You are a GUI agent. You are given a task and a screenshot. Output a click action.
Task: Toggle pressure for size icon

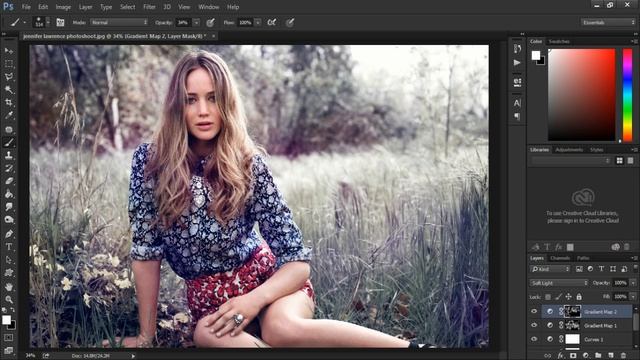click(290, 22)
